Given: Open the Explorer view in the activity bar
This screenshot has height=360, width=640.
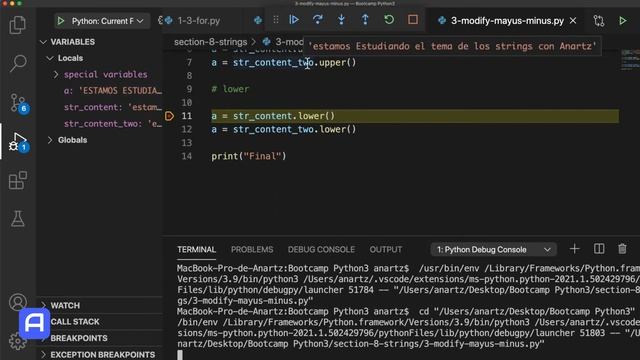Looking at the screenshot, I should coord(18,25).
